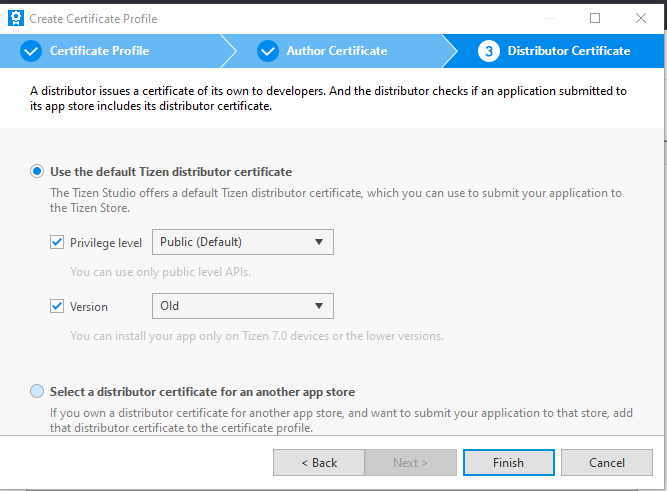Click the 'Version' label text
This screenshot has width=667, height=491.
pyautogui.click(x=88, y=307)
